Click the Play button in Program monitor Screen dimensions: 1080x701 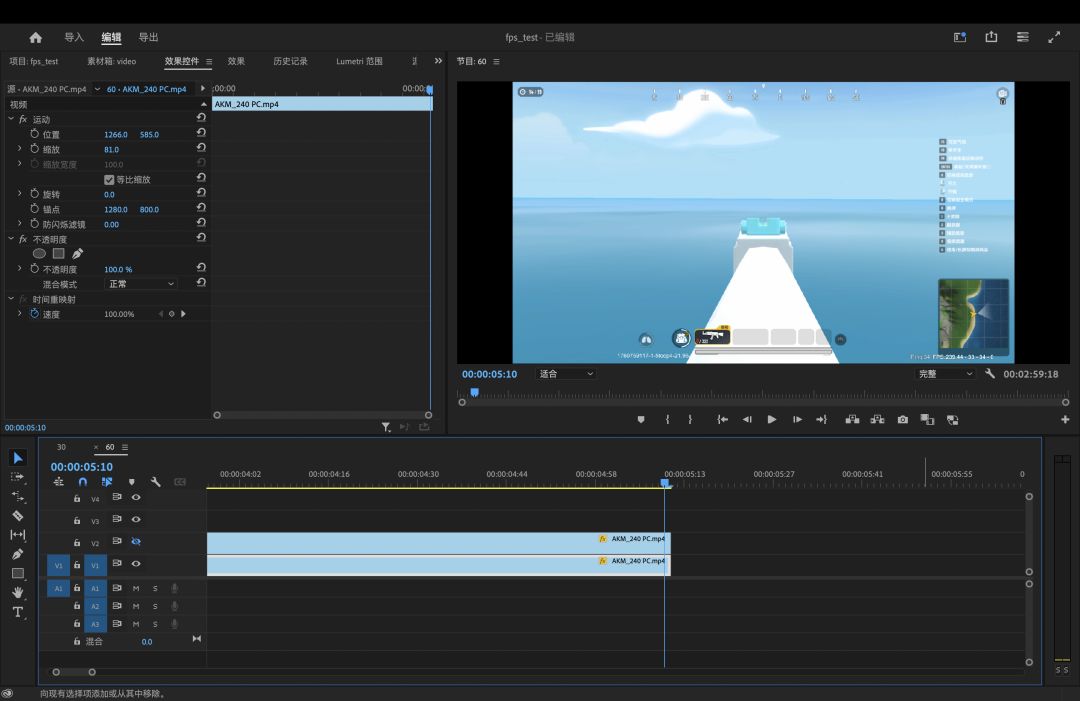point(772,420)
